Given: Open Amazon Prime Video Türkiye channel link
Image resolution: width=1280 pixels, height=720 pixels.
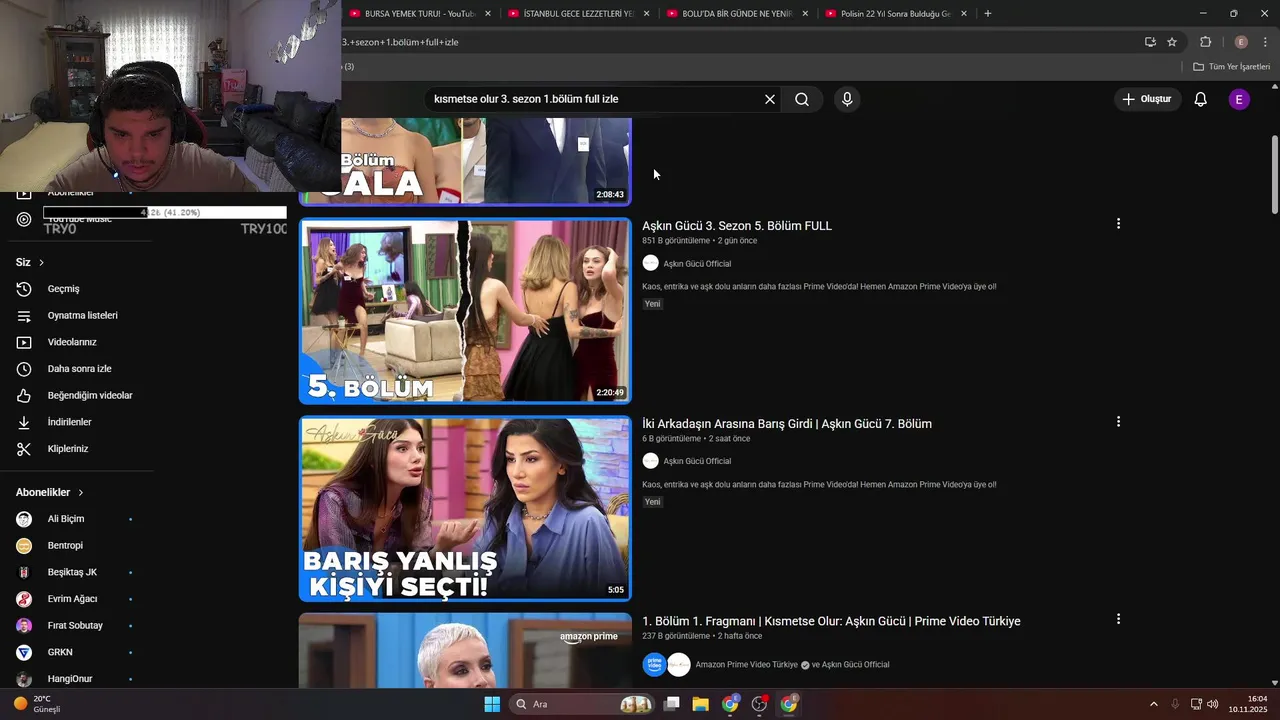Looking at the screenshot, I should tap(746, 665).
